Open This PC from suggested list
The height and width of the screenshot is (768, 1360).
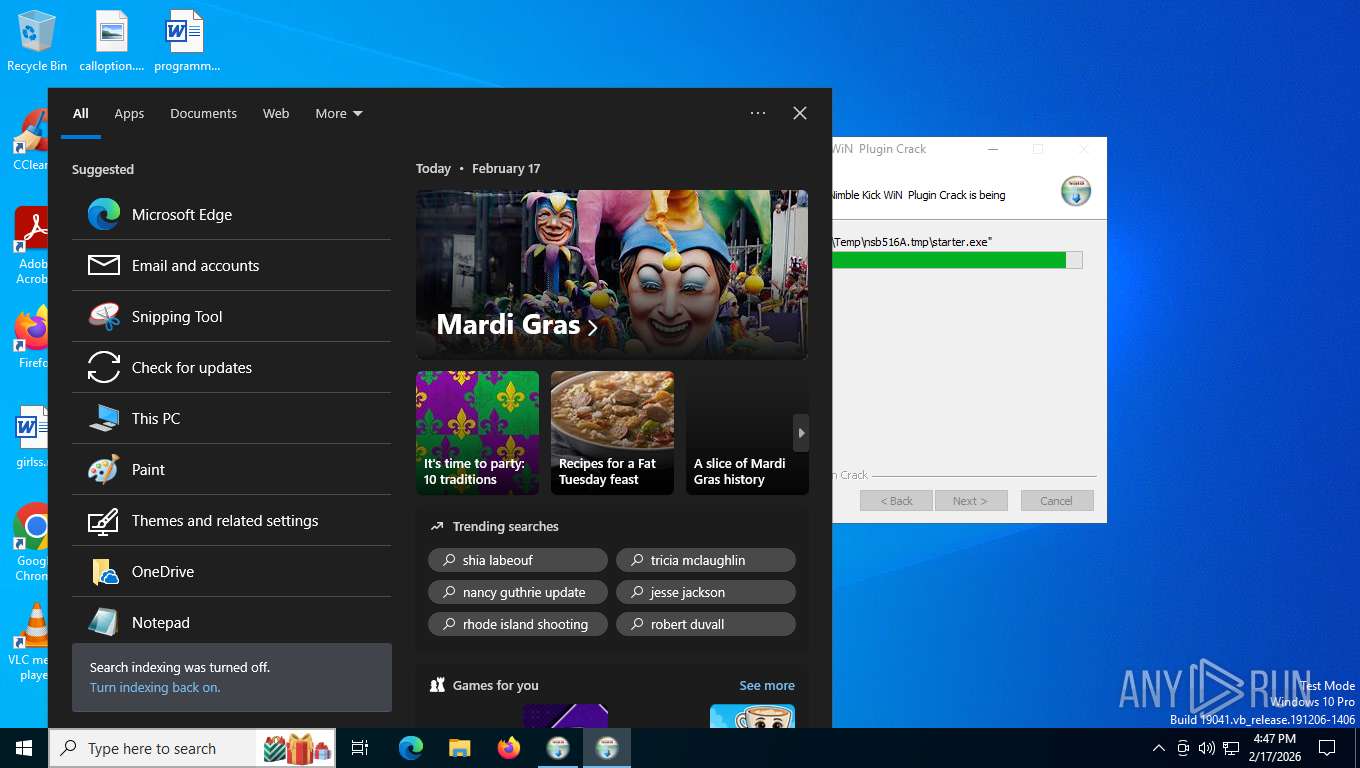tap(231, 418)
